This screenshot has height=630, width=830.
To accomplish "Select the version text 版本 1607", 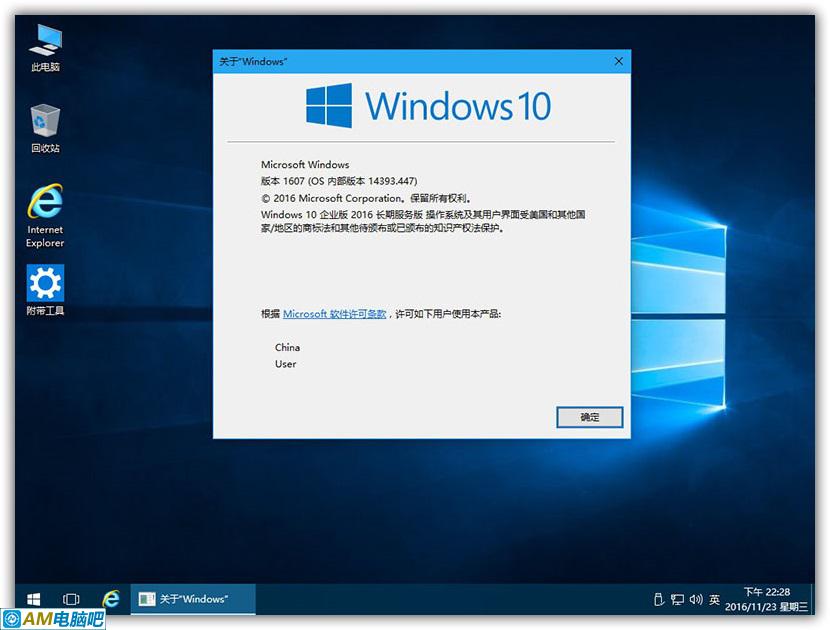I will [283, 181].
